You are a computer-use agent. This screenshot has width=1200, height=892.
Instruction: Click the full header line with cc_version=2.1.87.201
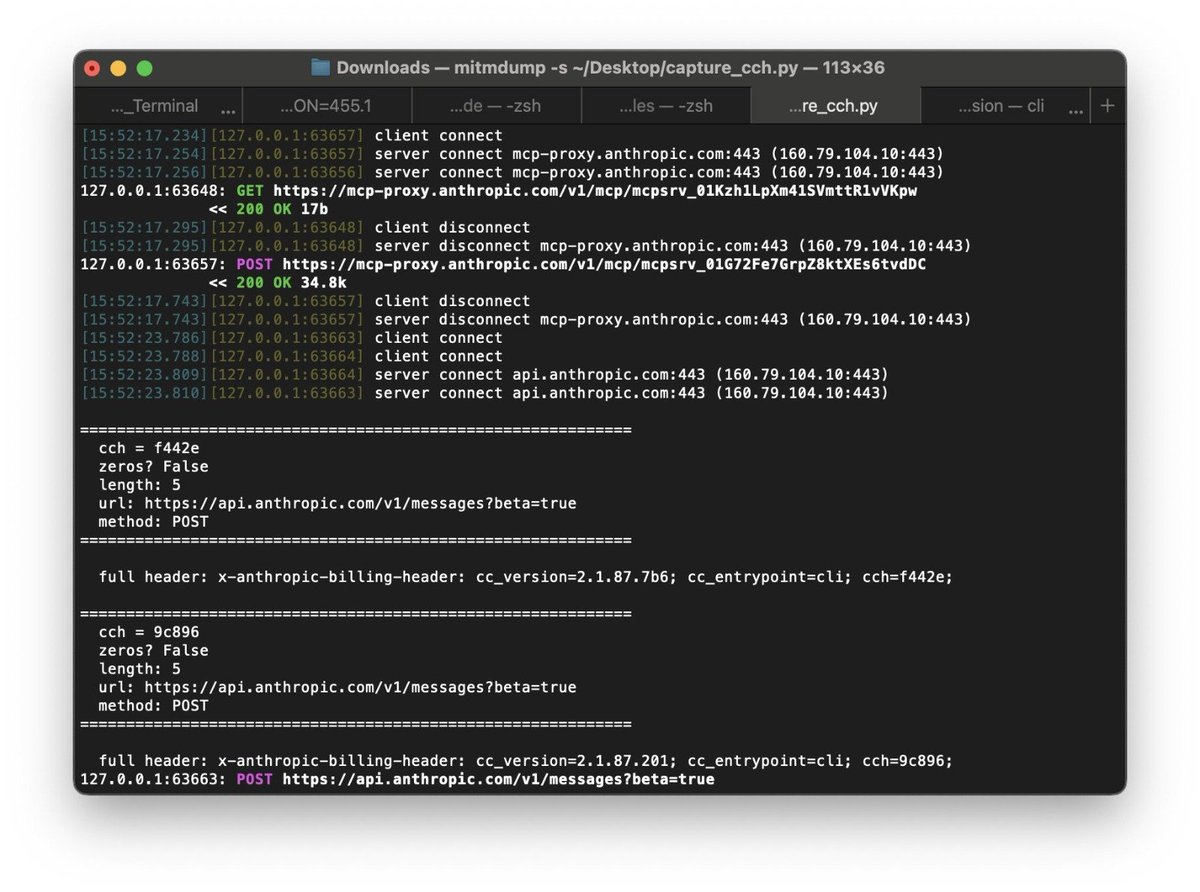tap(526, 760)
